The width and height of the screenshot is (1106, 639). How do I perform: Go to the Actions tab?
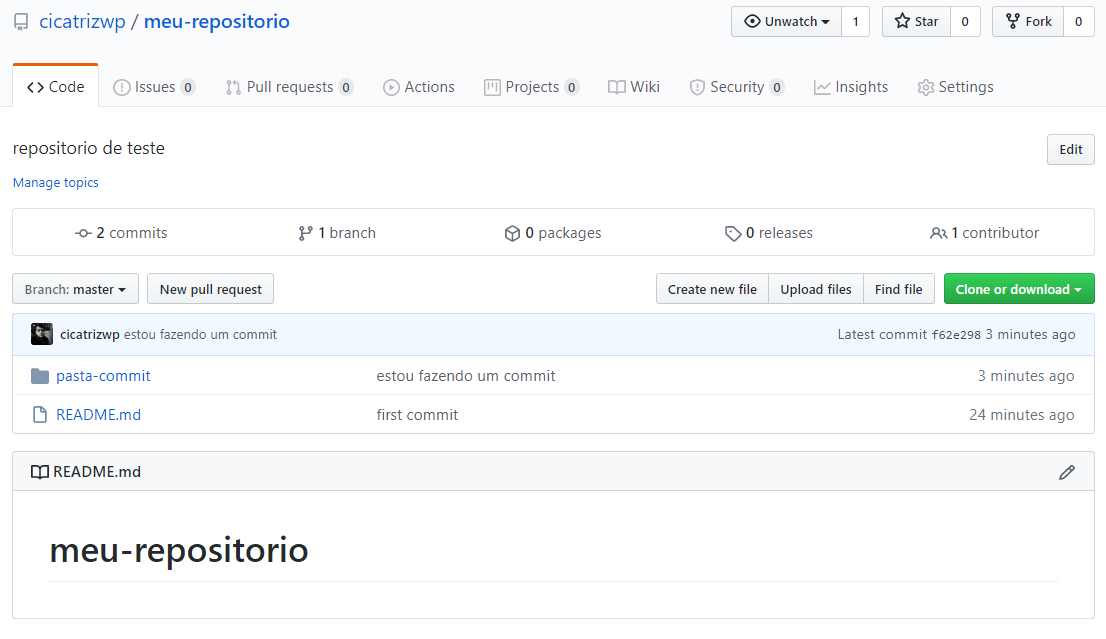click(419, 87)
